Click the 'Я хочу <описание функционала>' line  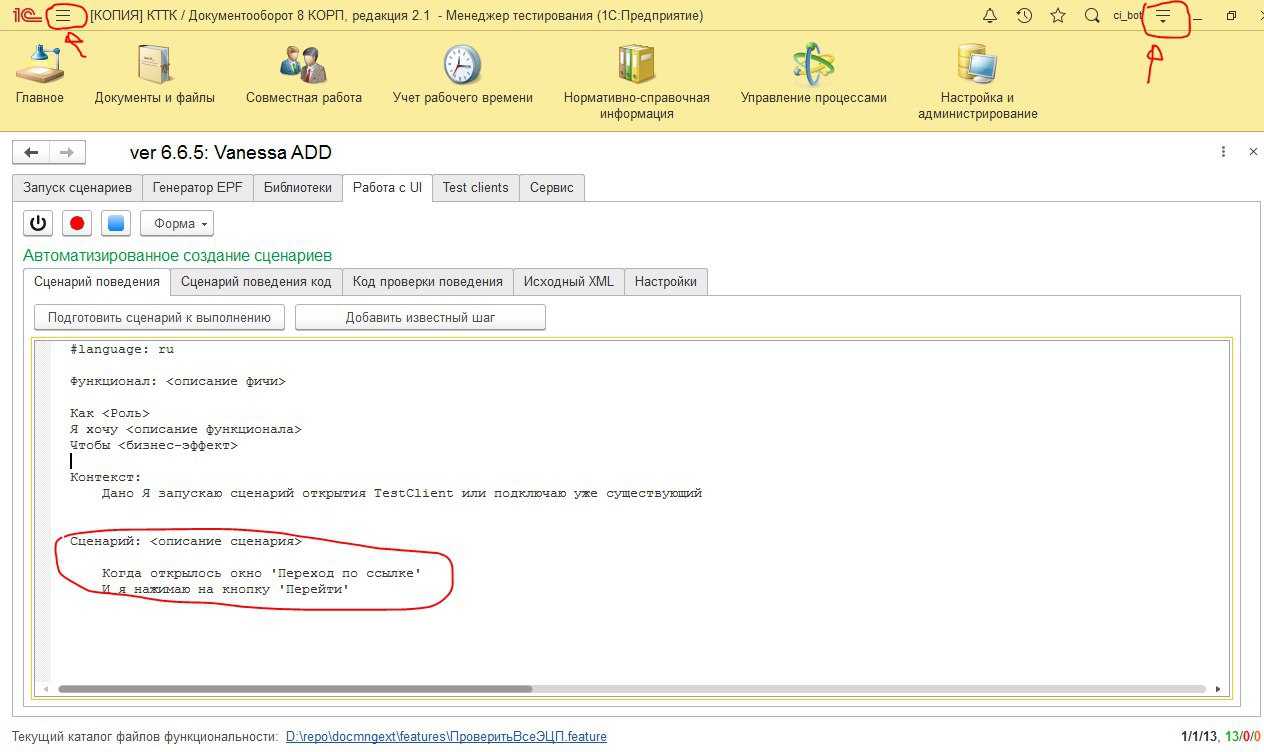coord(186,429)
